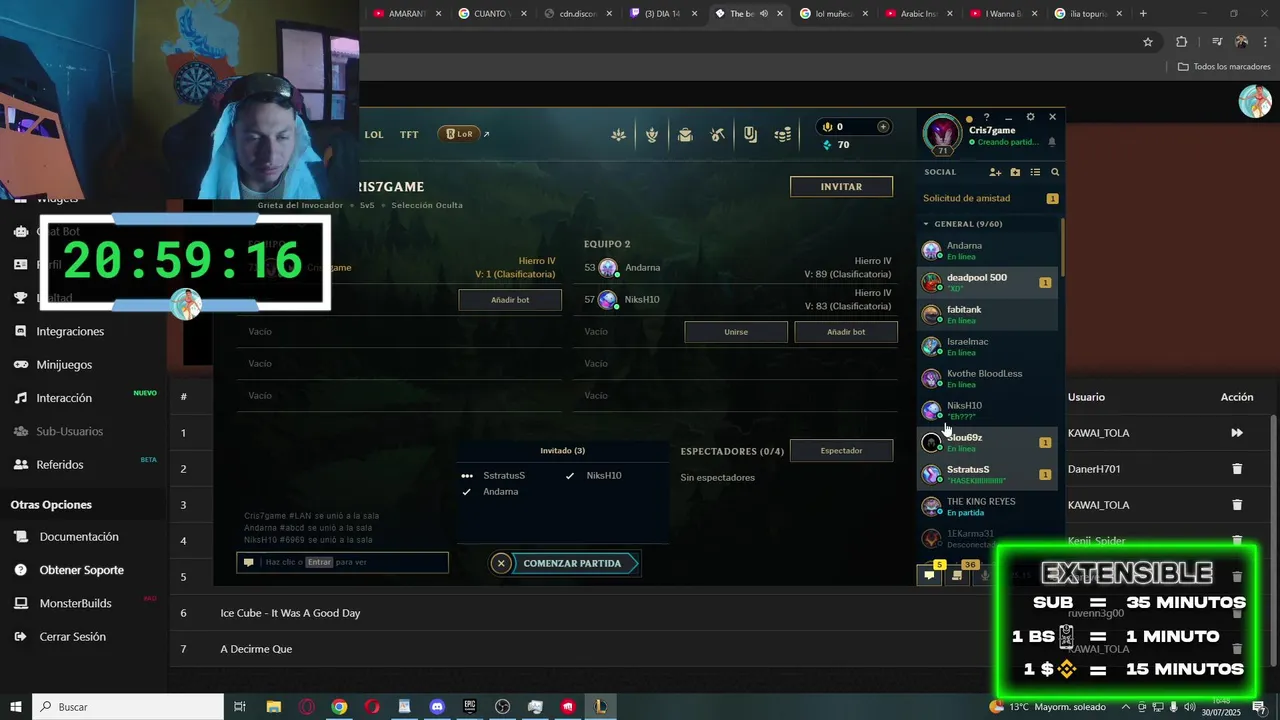The height and width of the screenshot is (720, 1280).
Task: Switch to the TFT tab
Action: tap(409, 134)
